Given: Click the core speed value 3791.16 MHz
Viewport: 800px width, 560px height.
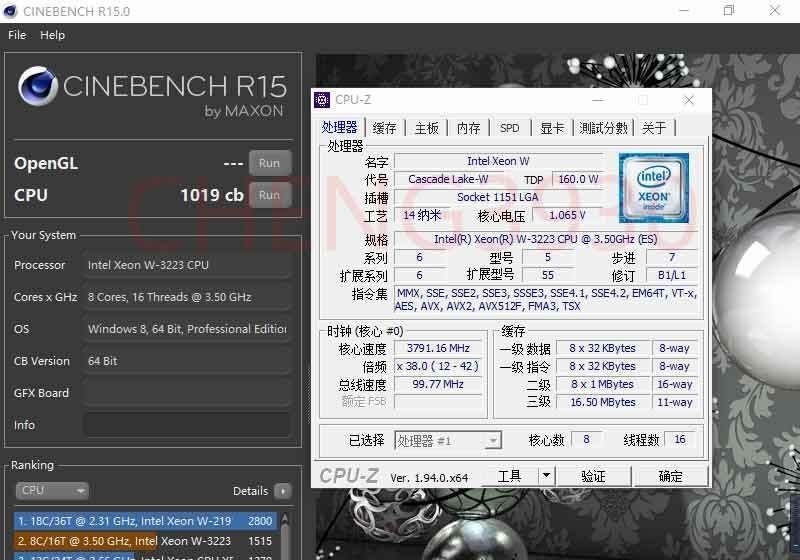Looking at the screenshot, I should (438, 348).
